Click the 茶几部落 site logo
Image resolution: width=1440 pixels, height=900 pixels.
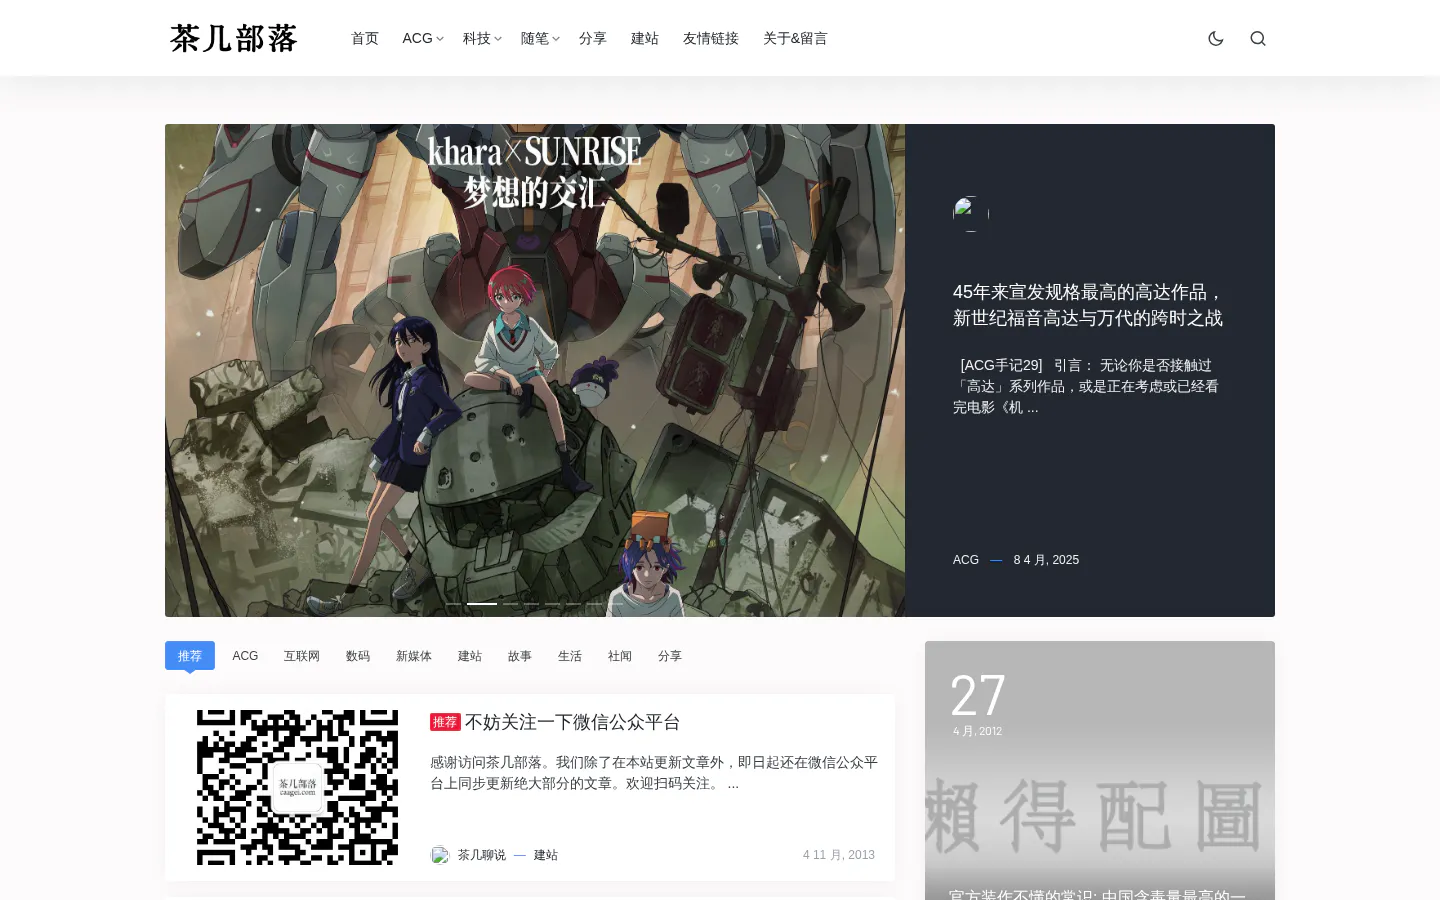234,38
